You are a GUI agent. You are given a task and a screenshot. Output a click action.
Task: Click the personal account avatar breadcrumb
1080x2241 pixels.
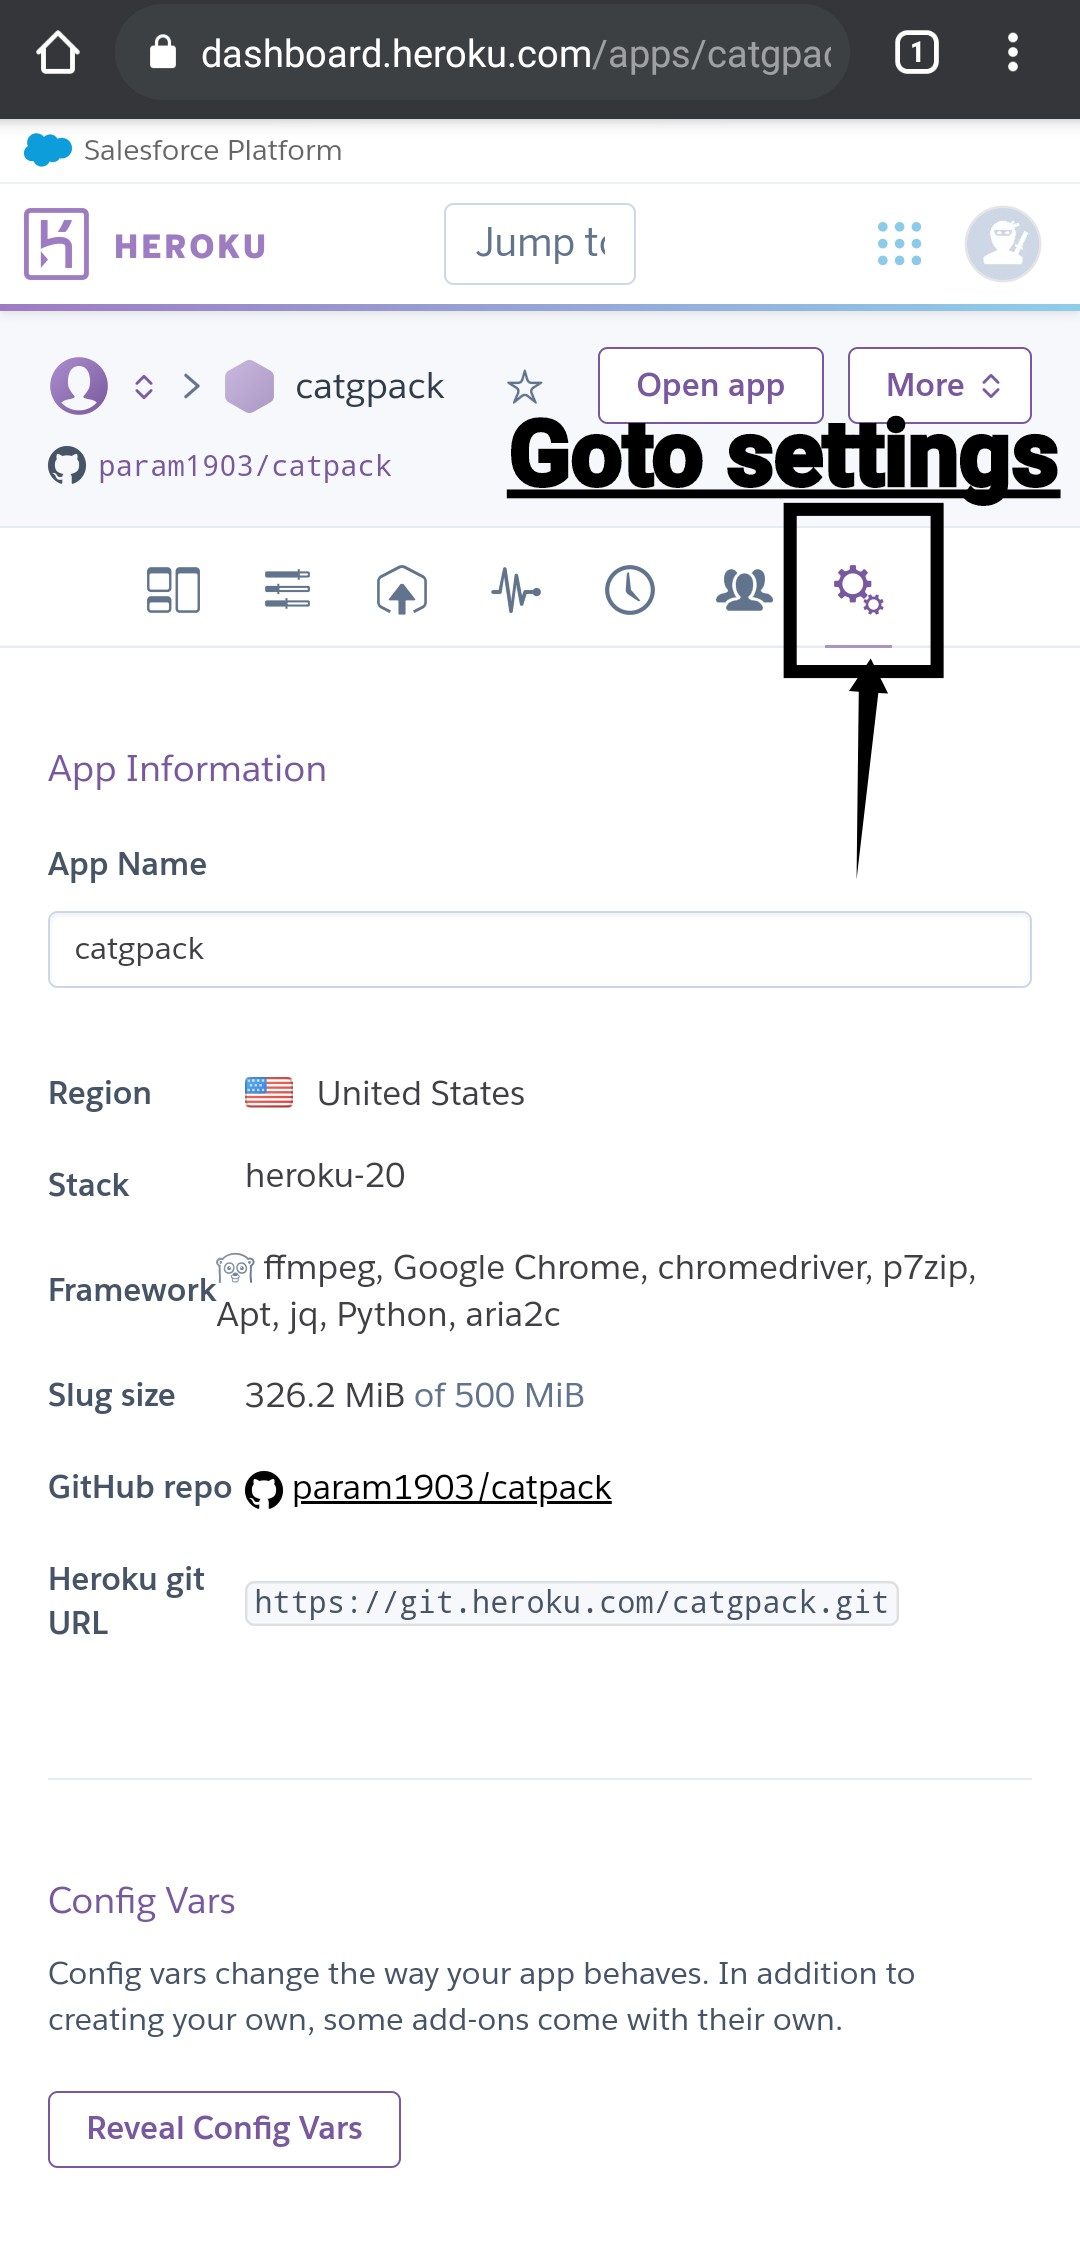79,386
